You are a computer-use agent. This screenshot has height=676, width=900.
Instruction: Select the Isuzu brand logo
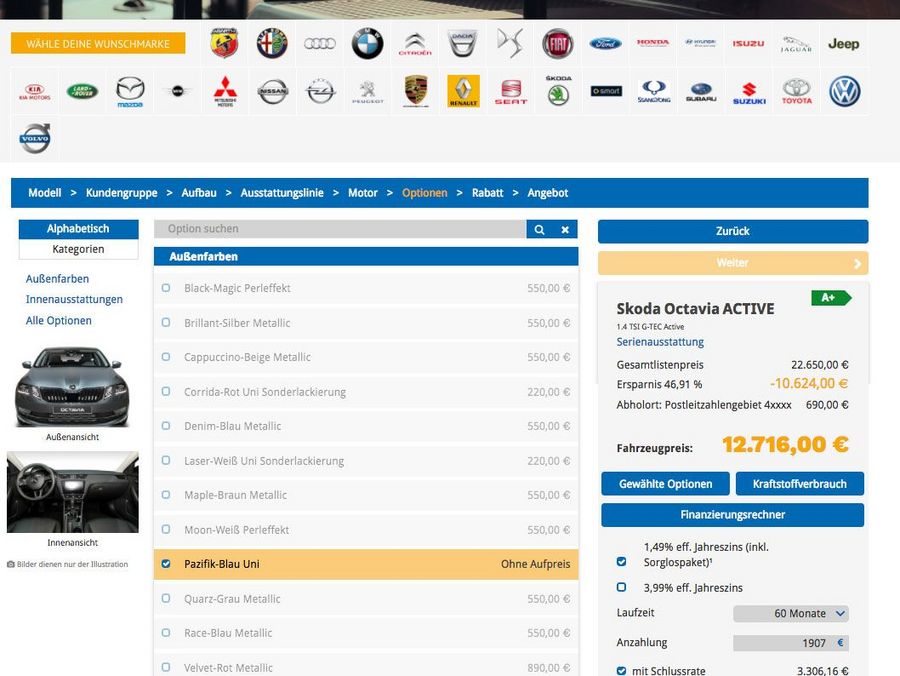(748, 43)
